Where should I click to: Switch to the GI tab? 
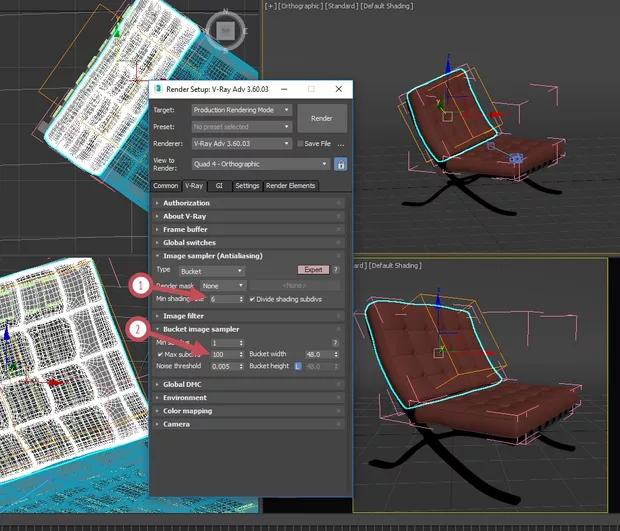(x=219, y=186)
